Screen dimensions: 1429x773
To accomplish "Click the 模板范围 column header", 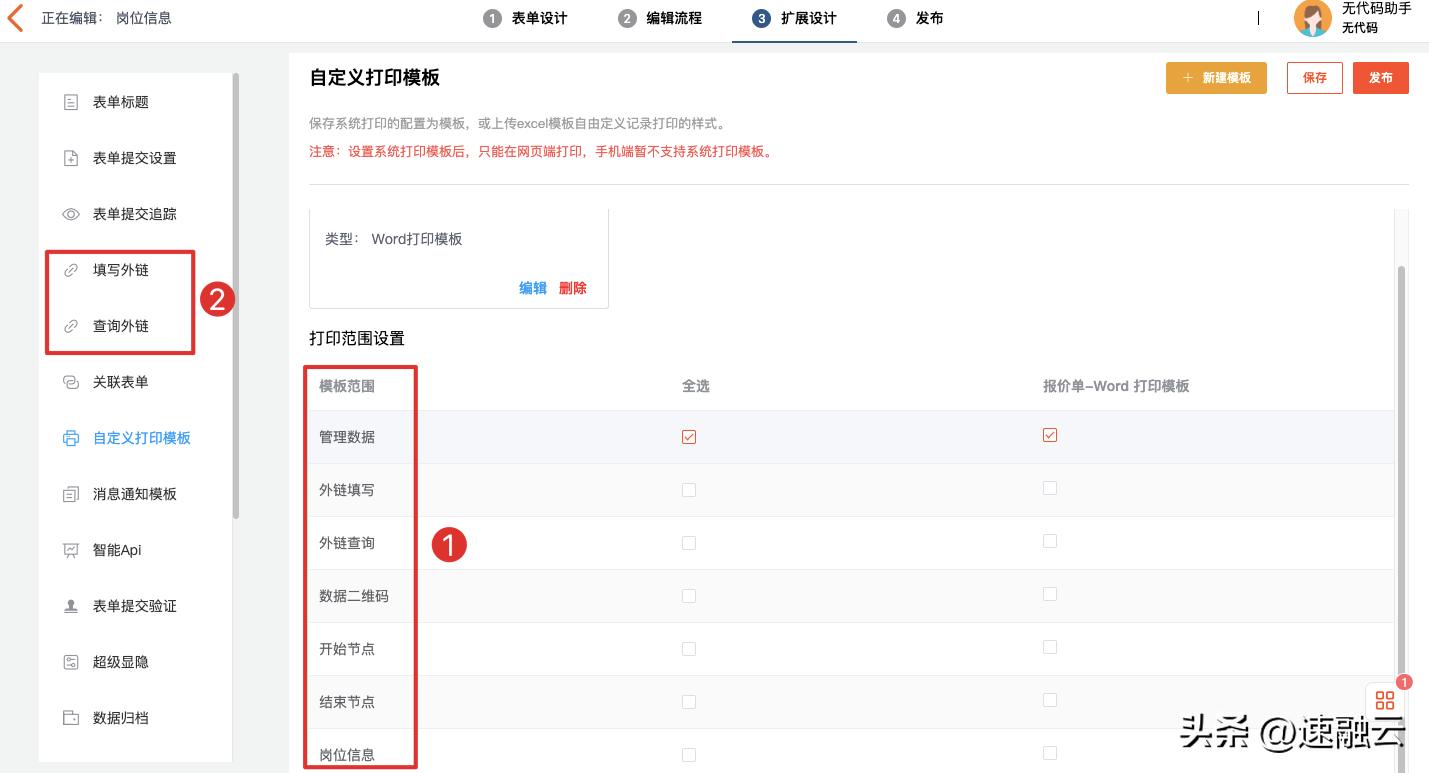I will point(347,386).
